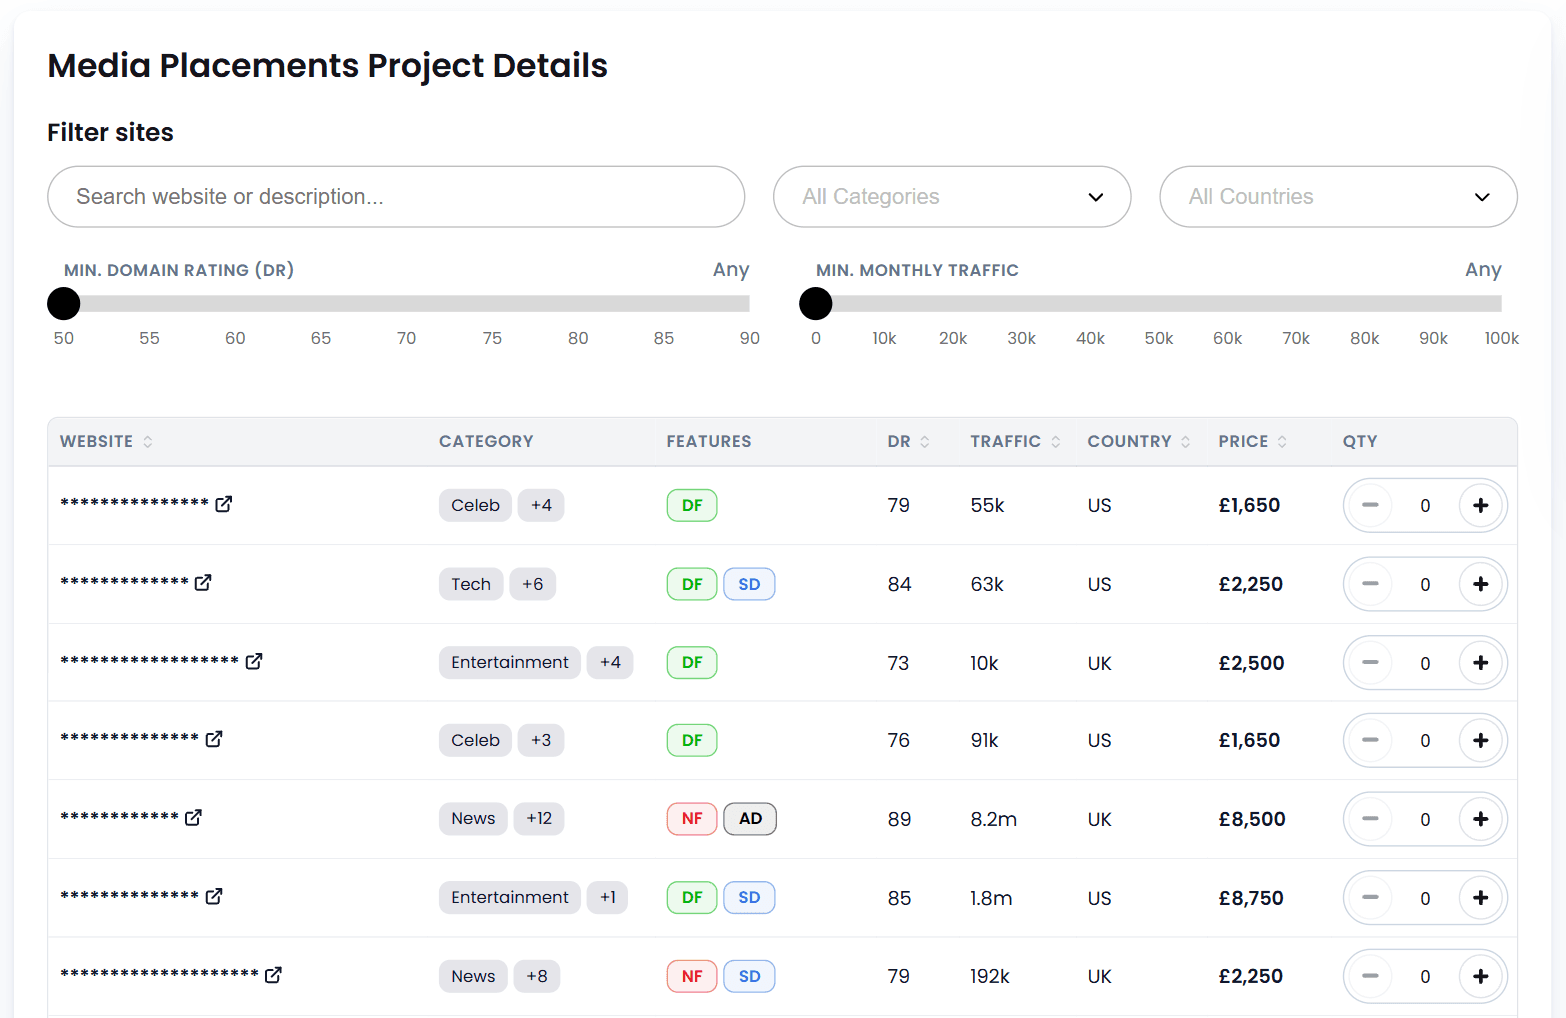
Task: Increase quantity for the £8,500 News row
Action: click(x=1481, y=819)
